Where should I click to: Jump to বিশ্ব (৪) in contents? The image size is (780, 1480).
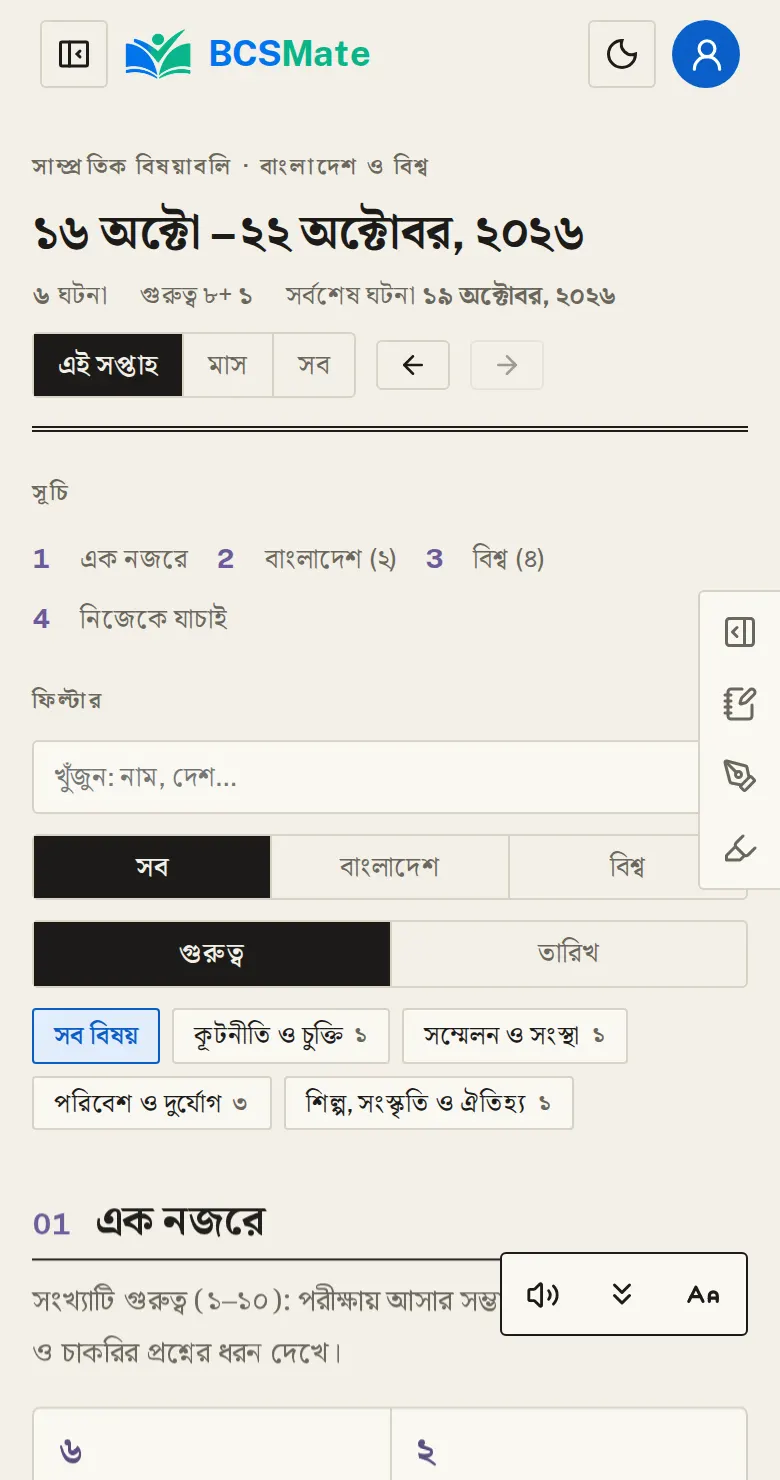(x=485, y=559)
